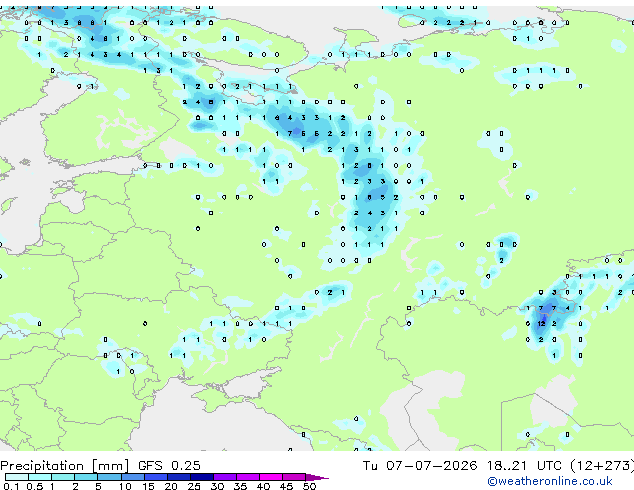The width and height of the screenshot is (634, 490).
Task: Click the 2 to 5 mm legend swatch
Action: (87, 477)
